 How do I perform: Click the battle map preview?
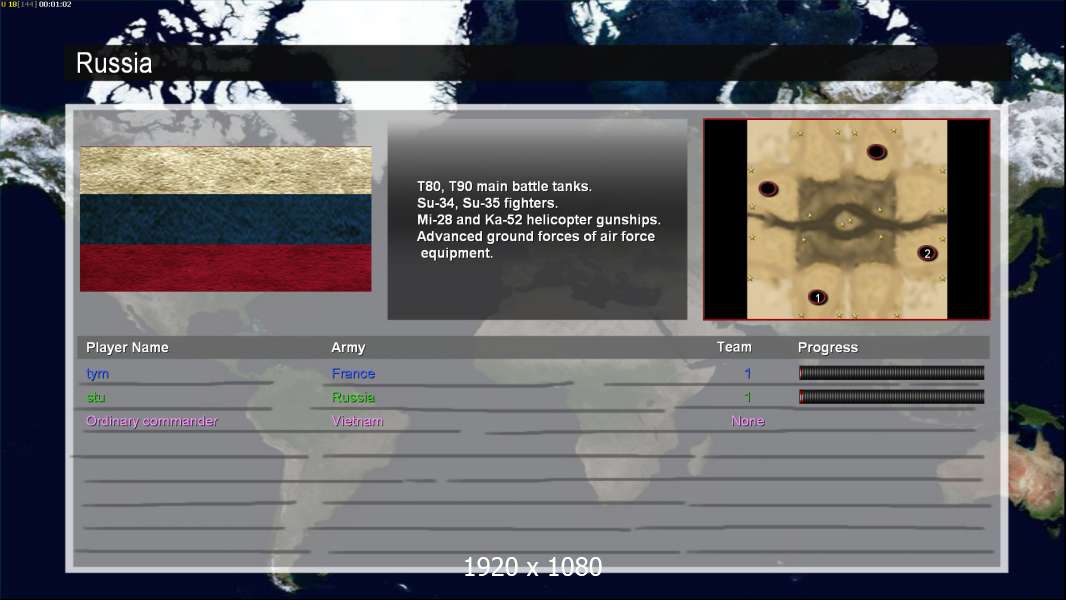pyautogui.click(x=846, y=219)
